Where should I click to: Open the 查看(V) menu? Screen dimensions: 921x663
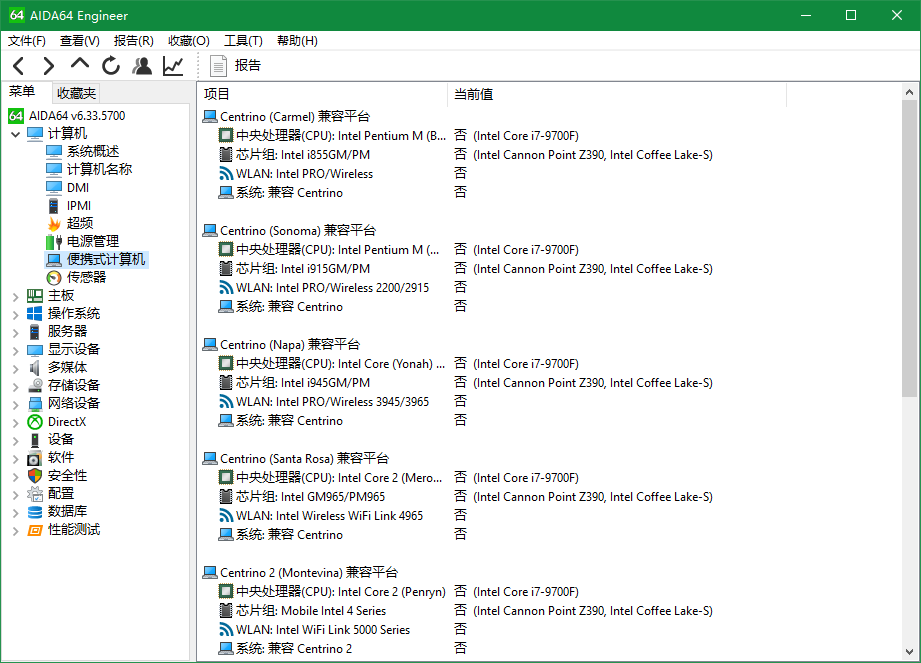80,41
